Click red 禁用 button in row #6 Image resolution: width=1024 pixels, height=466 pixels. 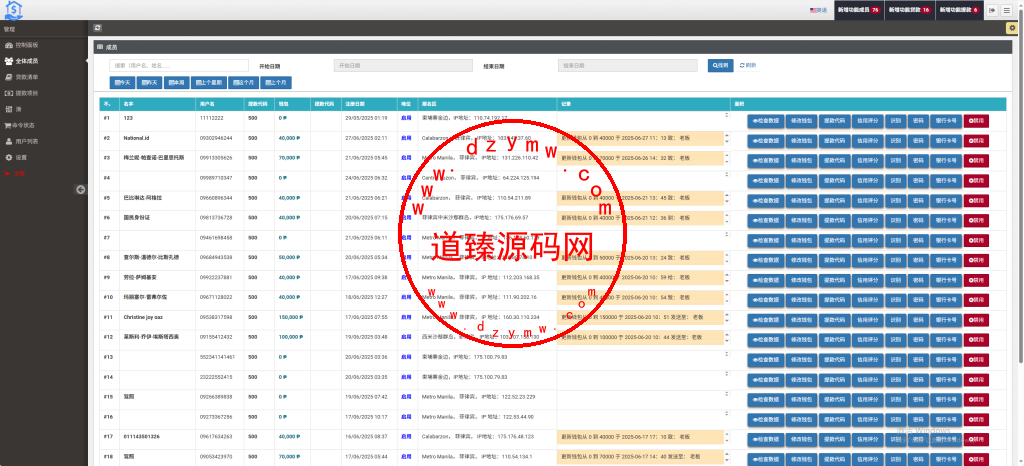point(976,221)
